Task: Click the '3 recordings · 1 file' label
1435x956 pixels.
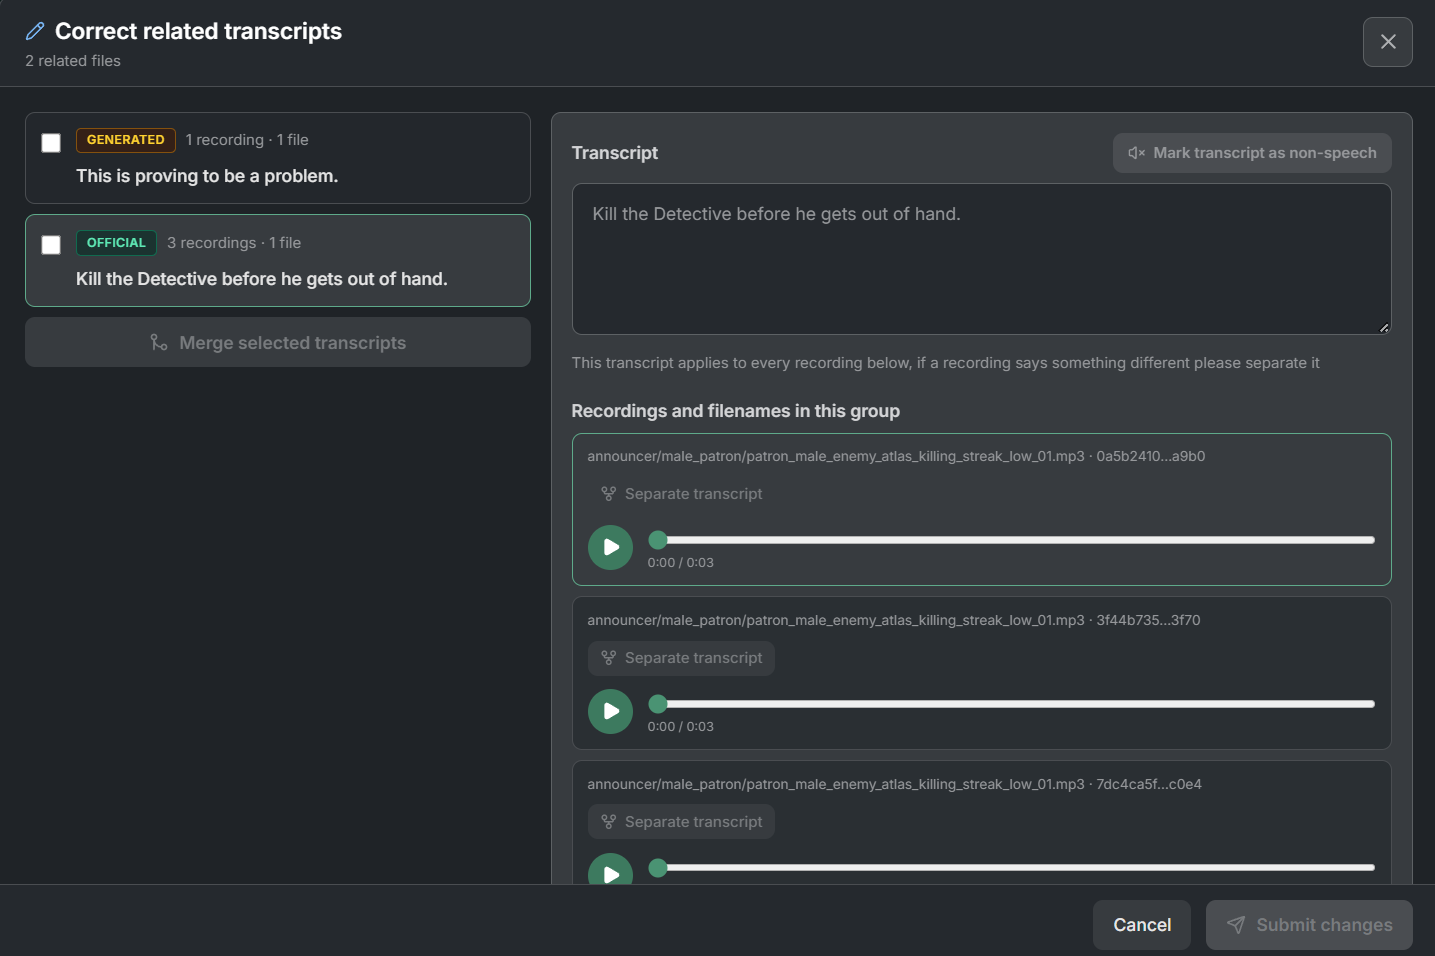Action: (234, 243)
